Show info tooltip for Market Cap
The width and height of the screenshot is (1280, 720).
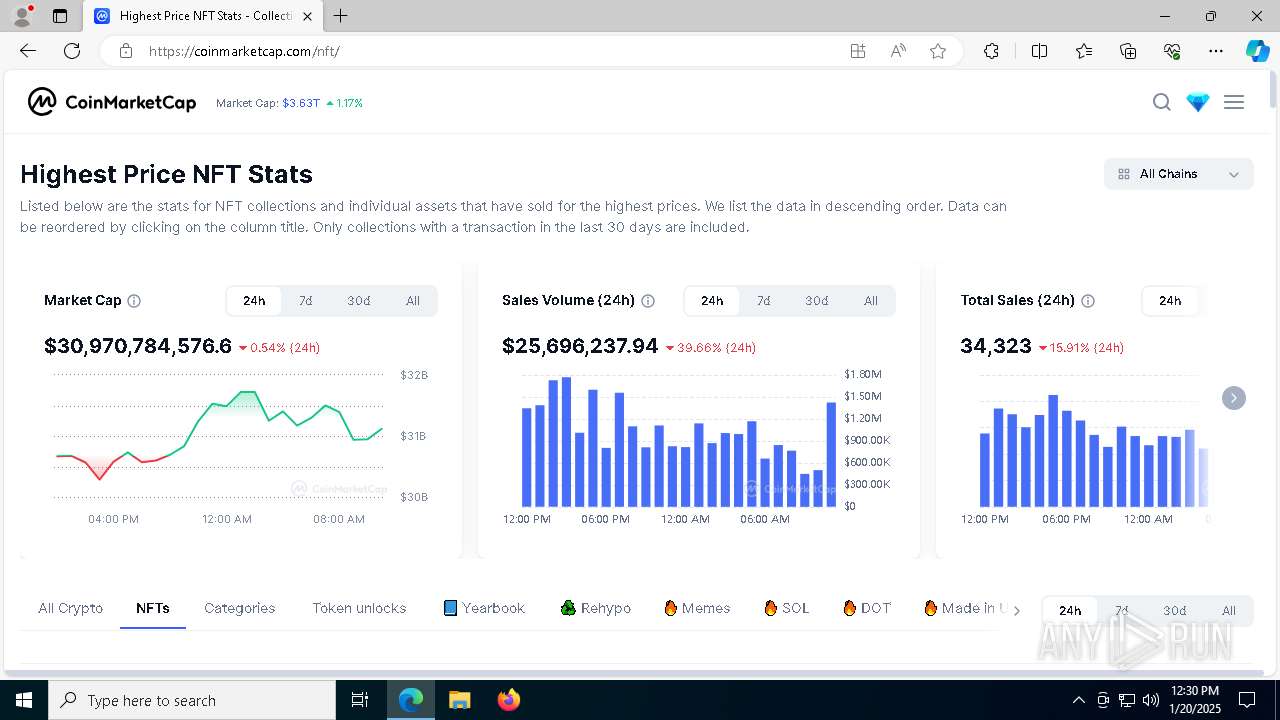(134, 301)
